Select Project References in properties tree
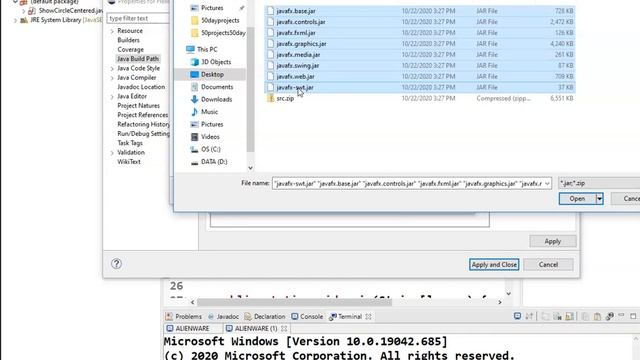 point(142,115)
